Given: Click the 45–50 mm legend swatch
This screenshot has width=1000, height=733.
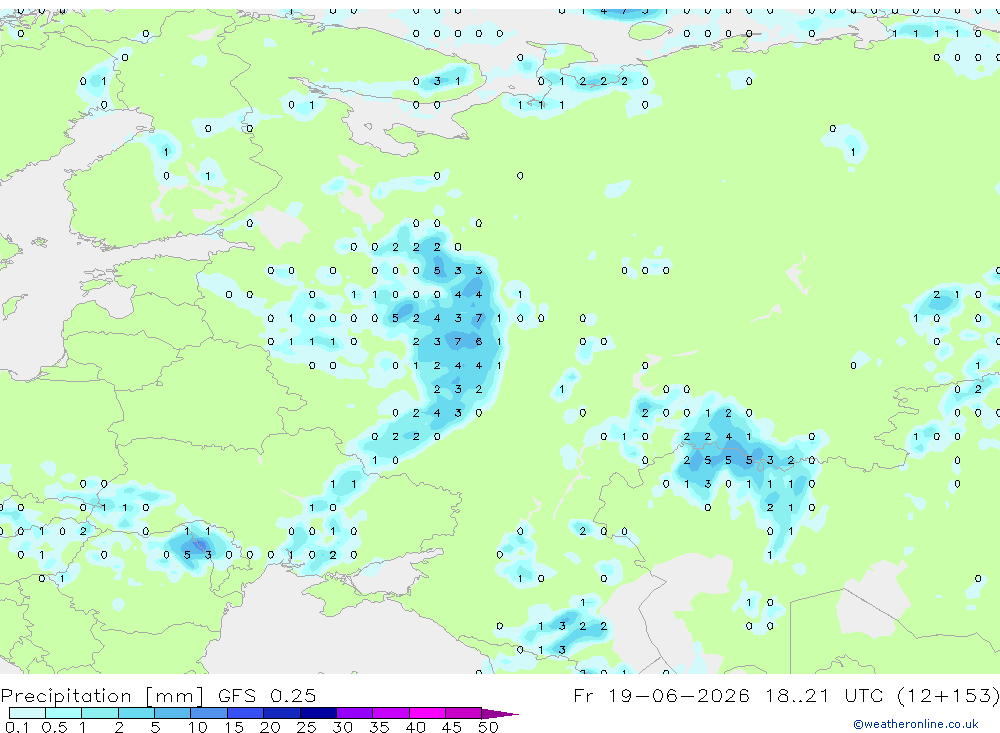Looking at the screenshot, I should (x=464, y=713).
